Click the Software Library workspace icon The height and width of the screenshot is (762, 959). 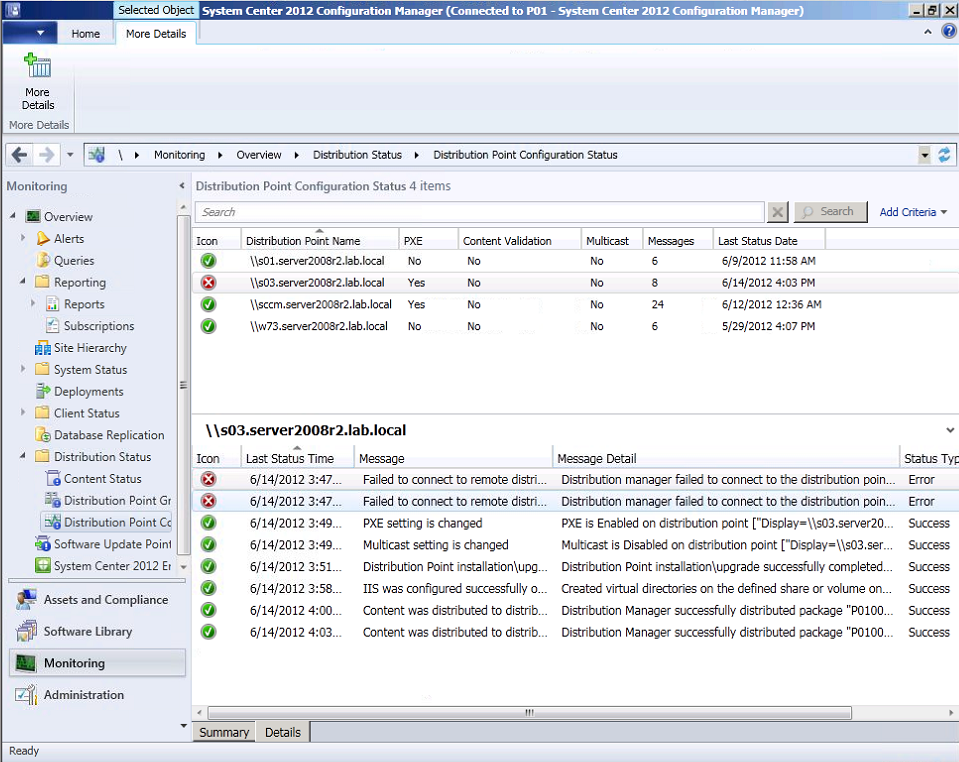[x=26, y=631]
